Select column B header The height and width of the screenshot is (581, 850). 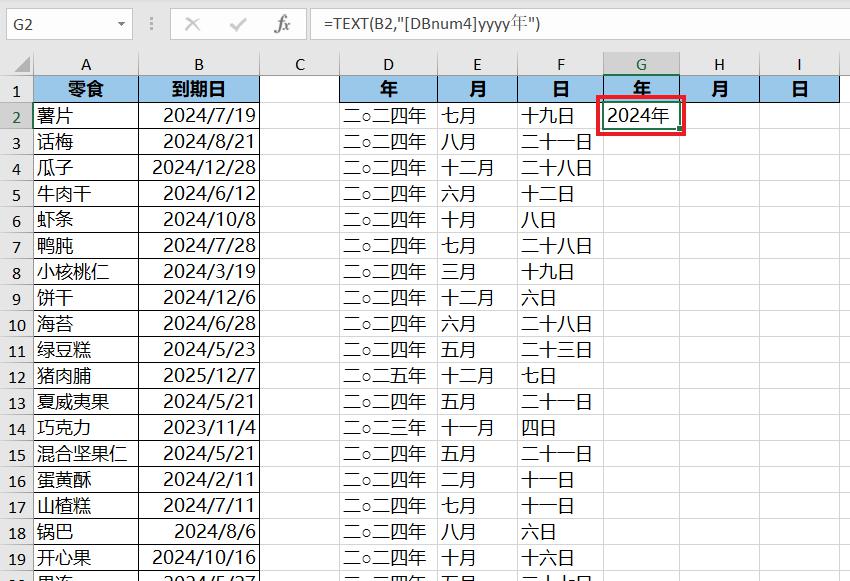point(199,64)
